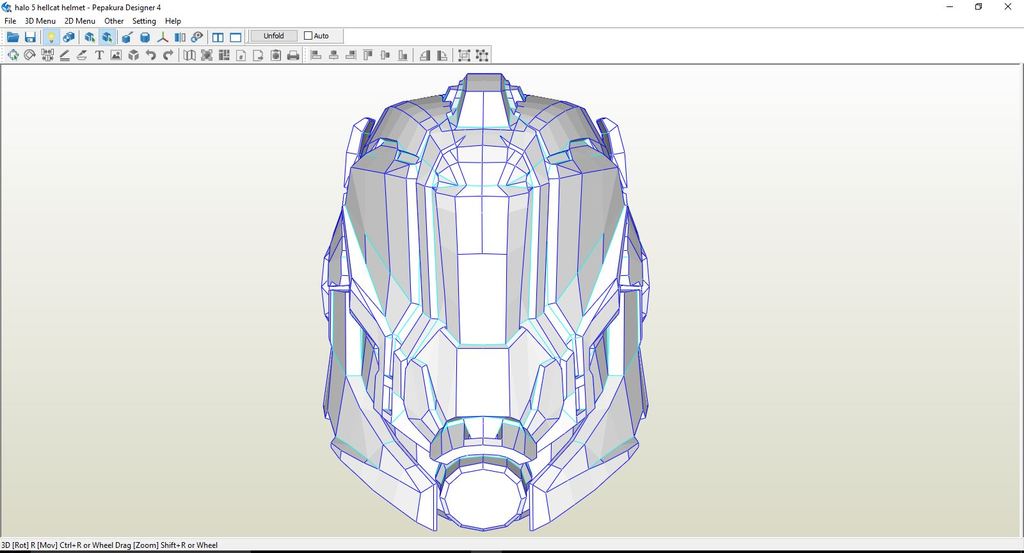Expand the 2D Menu

point(80,21)
